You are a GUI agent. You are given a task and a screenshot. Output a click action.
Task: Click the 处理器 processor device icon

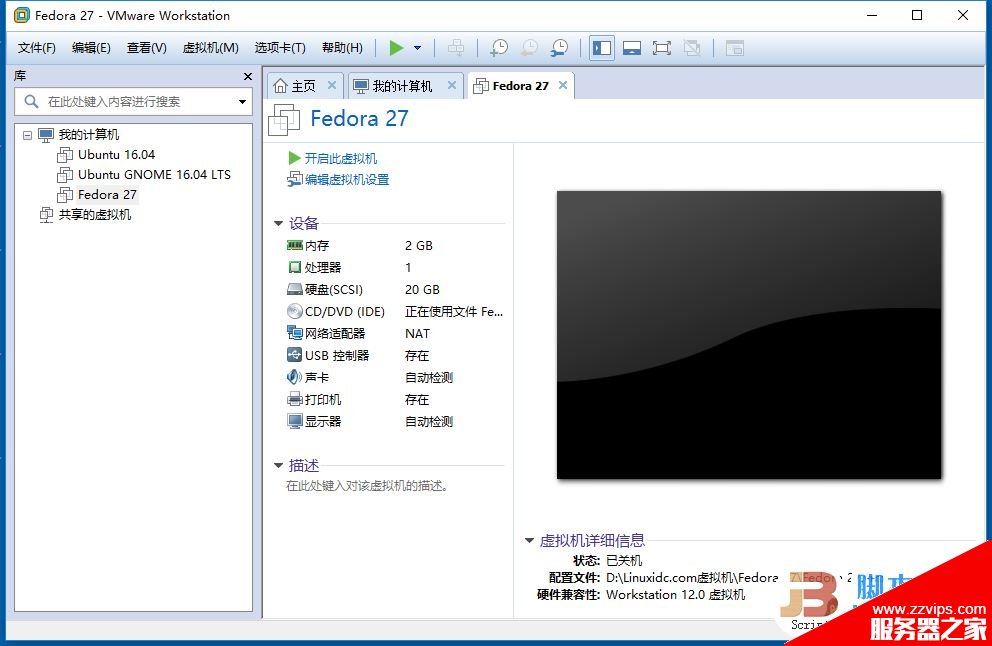(295, 267)
